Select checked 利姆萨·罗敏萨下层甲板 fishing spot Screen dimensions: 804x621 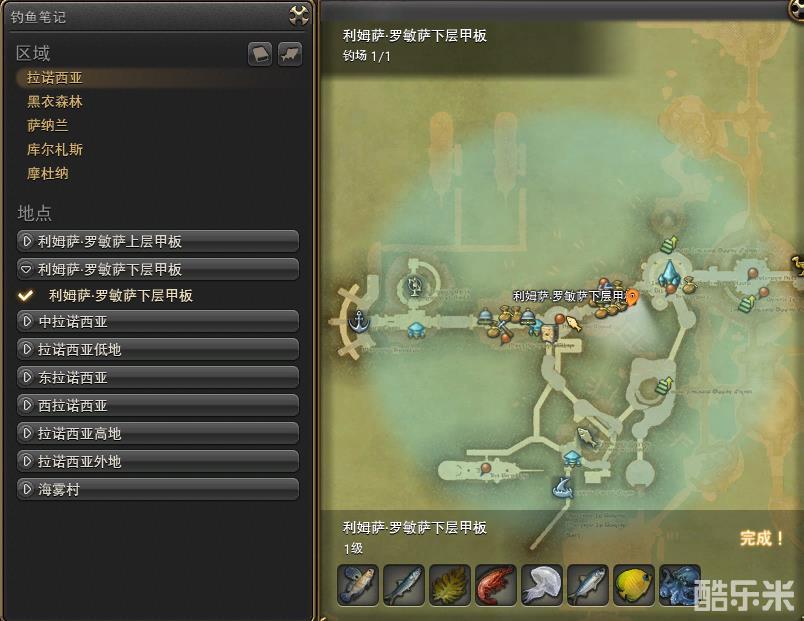121,295
